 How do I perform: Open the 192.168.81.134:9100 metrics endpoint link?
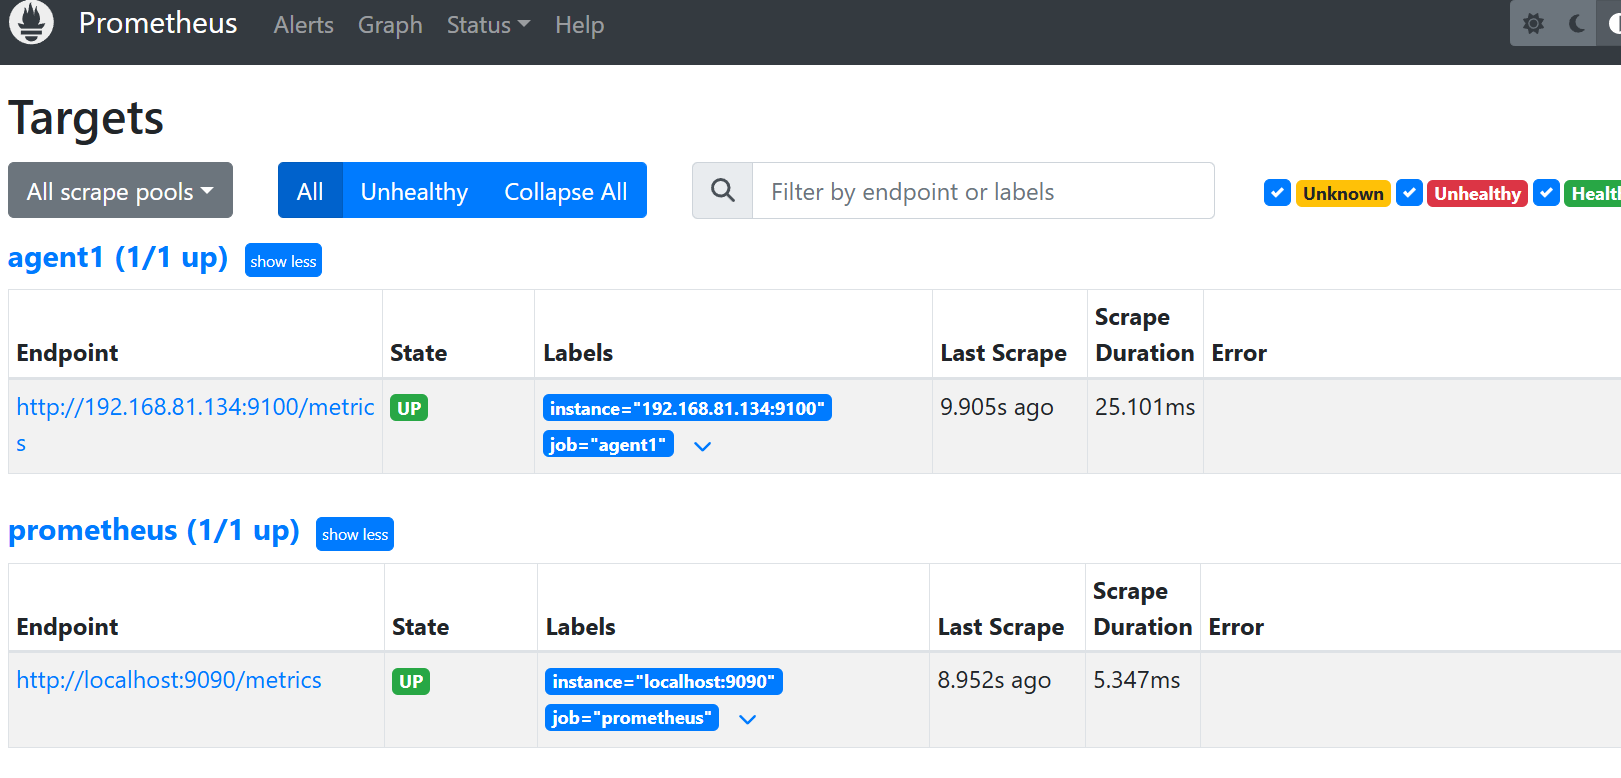pyautogui.click(x=195, y=425)
